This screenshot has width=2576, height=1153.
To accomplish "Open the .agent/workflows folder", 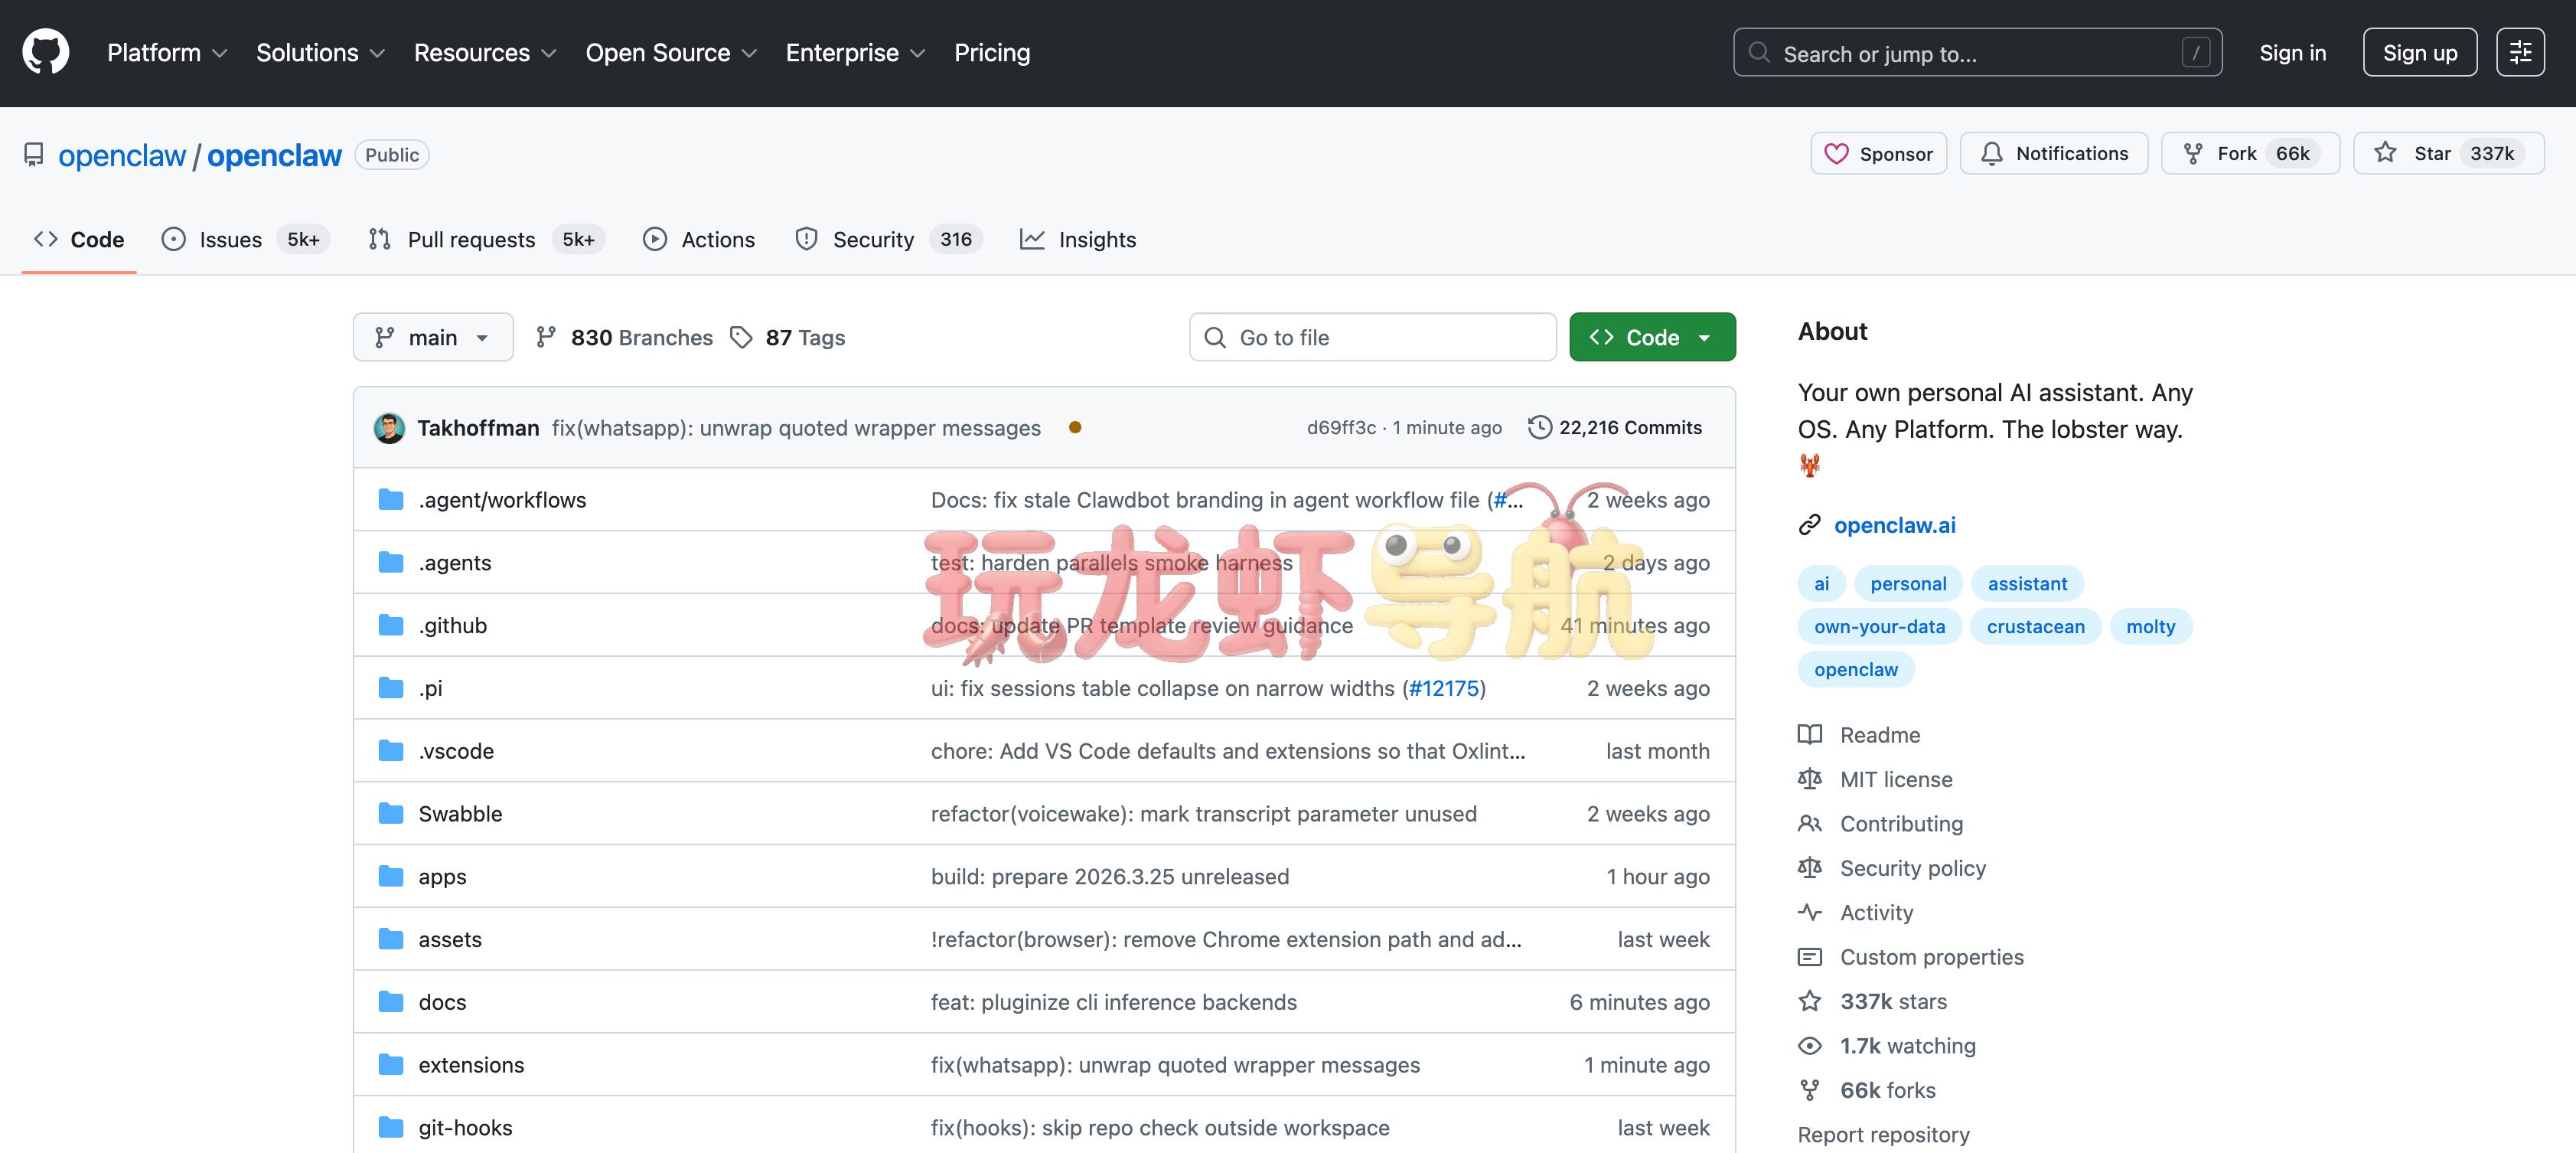I will (502, 500).
